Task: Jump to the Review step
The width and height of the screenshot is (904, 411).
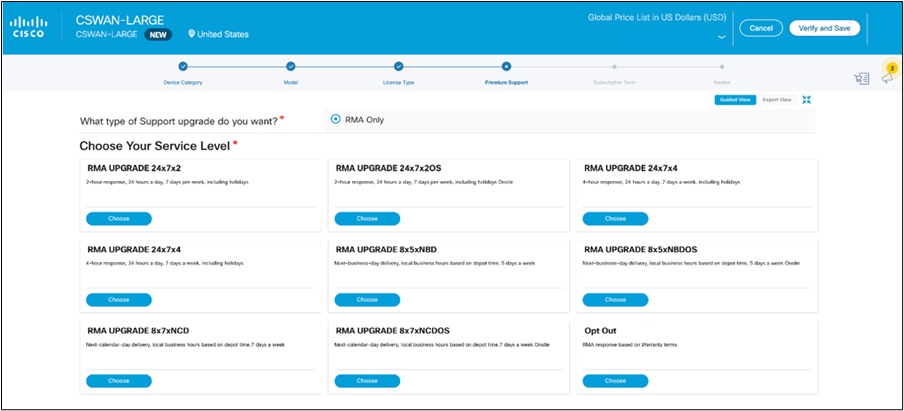Action: [x=722, y=66]
